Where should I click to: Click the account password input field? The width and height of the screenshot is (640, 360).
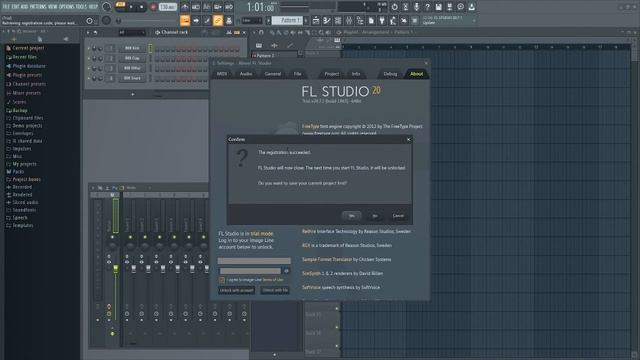tap(250, 271)
